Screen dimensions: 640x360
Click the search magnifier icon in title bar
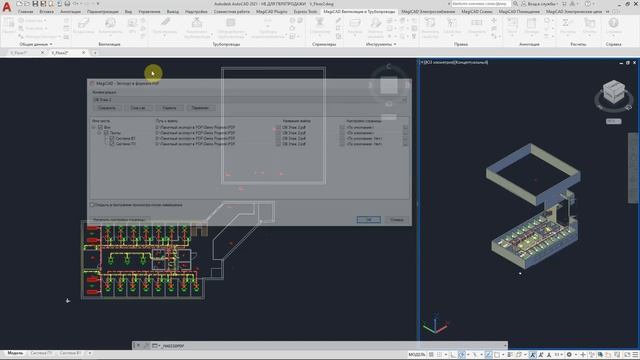click(x=515, y=4)
